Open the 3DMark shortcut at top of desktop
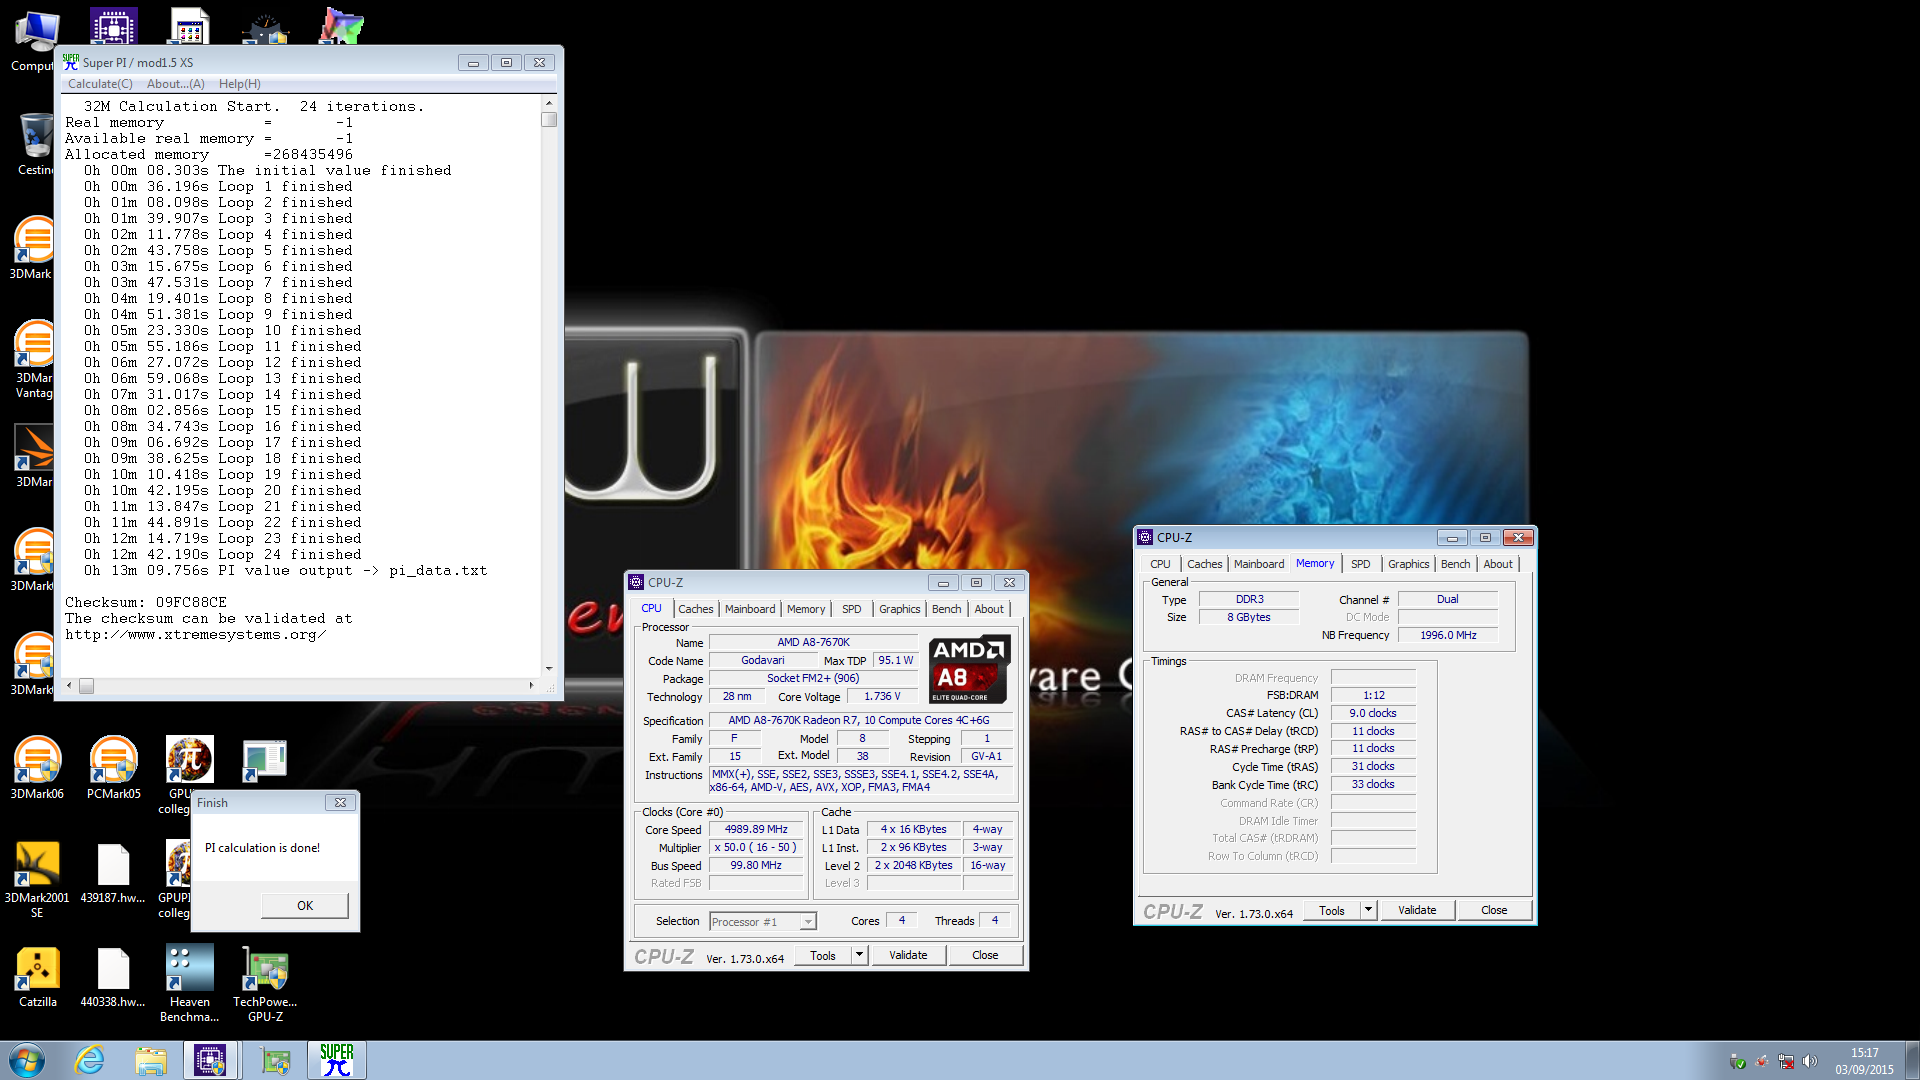 click(34, 248)
